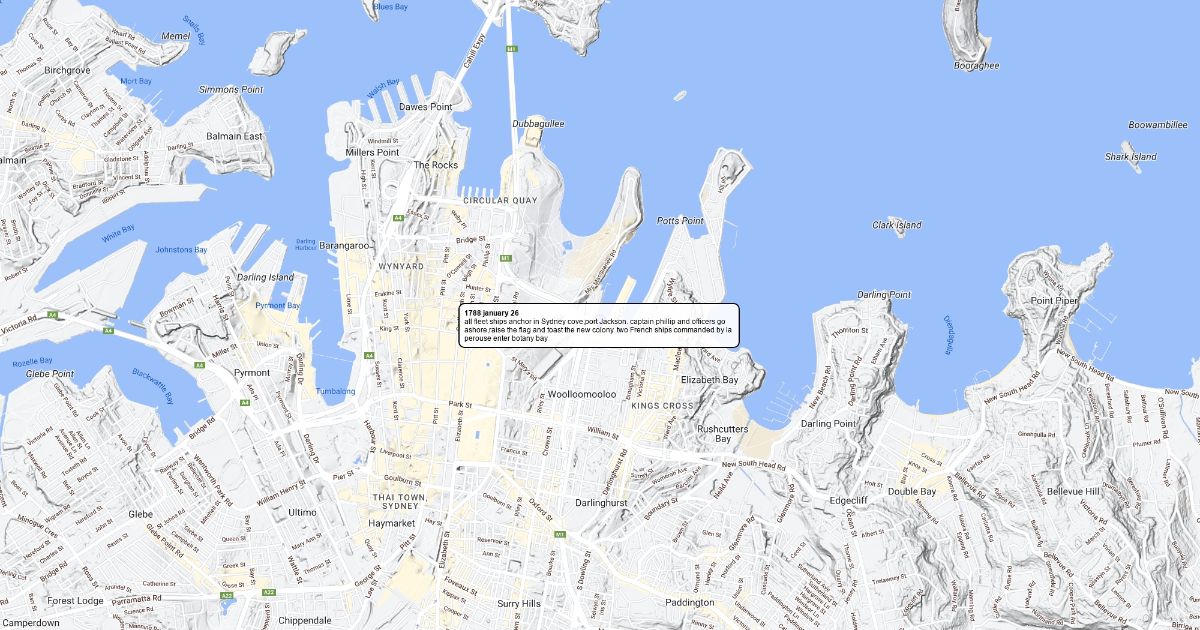Viewport: 1200px width, 630px height.
Task: Click the Pyrmont Bay label
Action: pyautogui.click(x=279, y=305)
